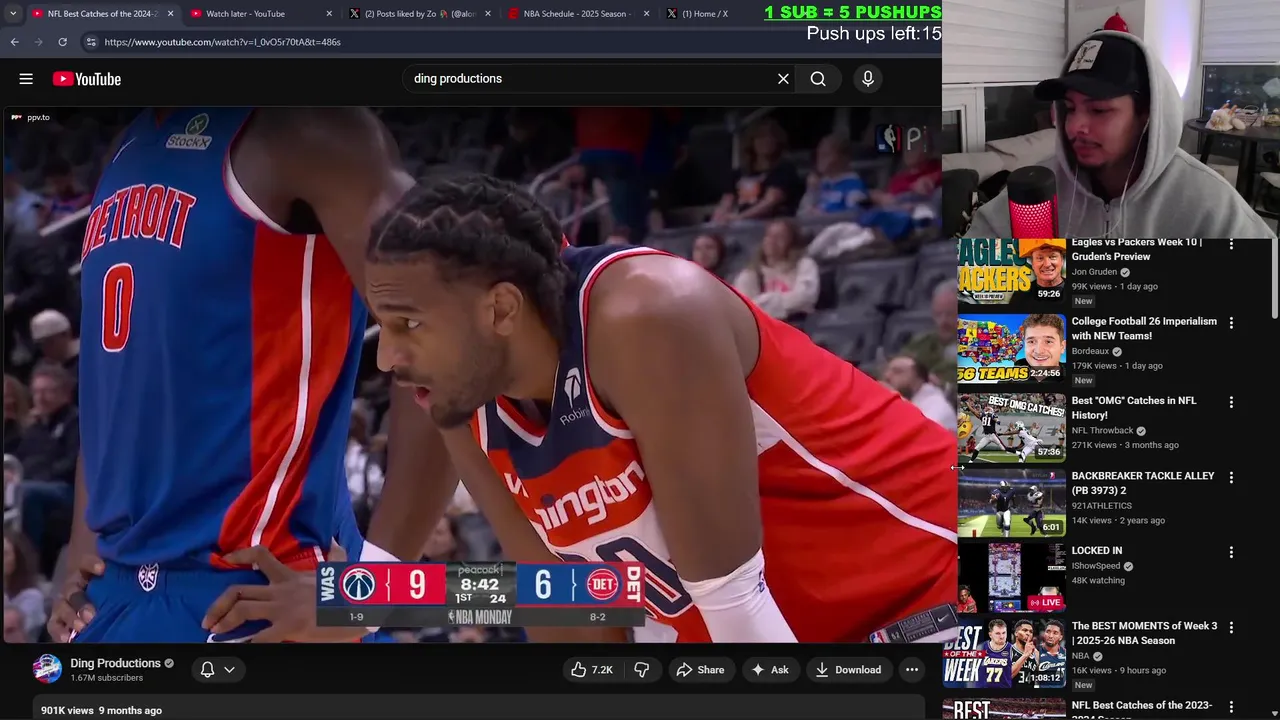1280x720 pixels.
Task: Open the IShowSpeed channel name
Action: [x=1096, y=566]
